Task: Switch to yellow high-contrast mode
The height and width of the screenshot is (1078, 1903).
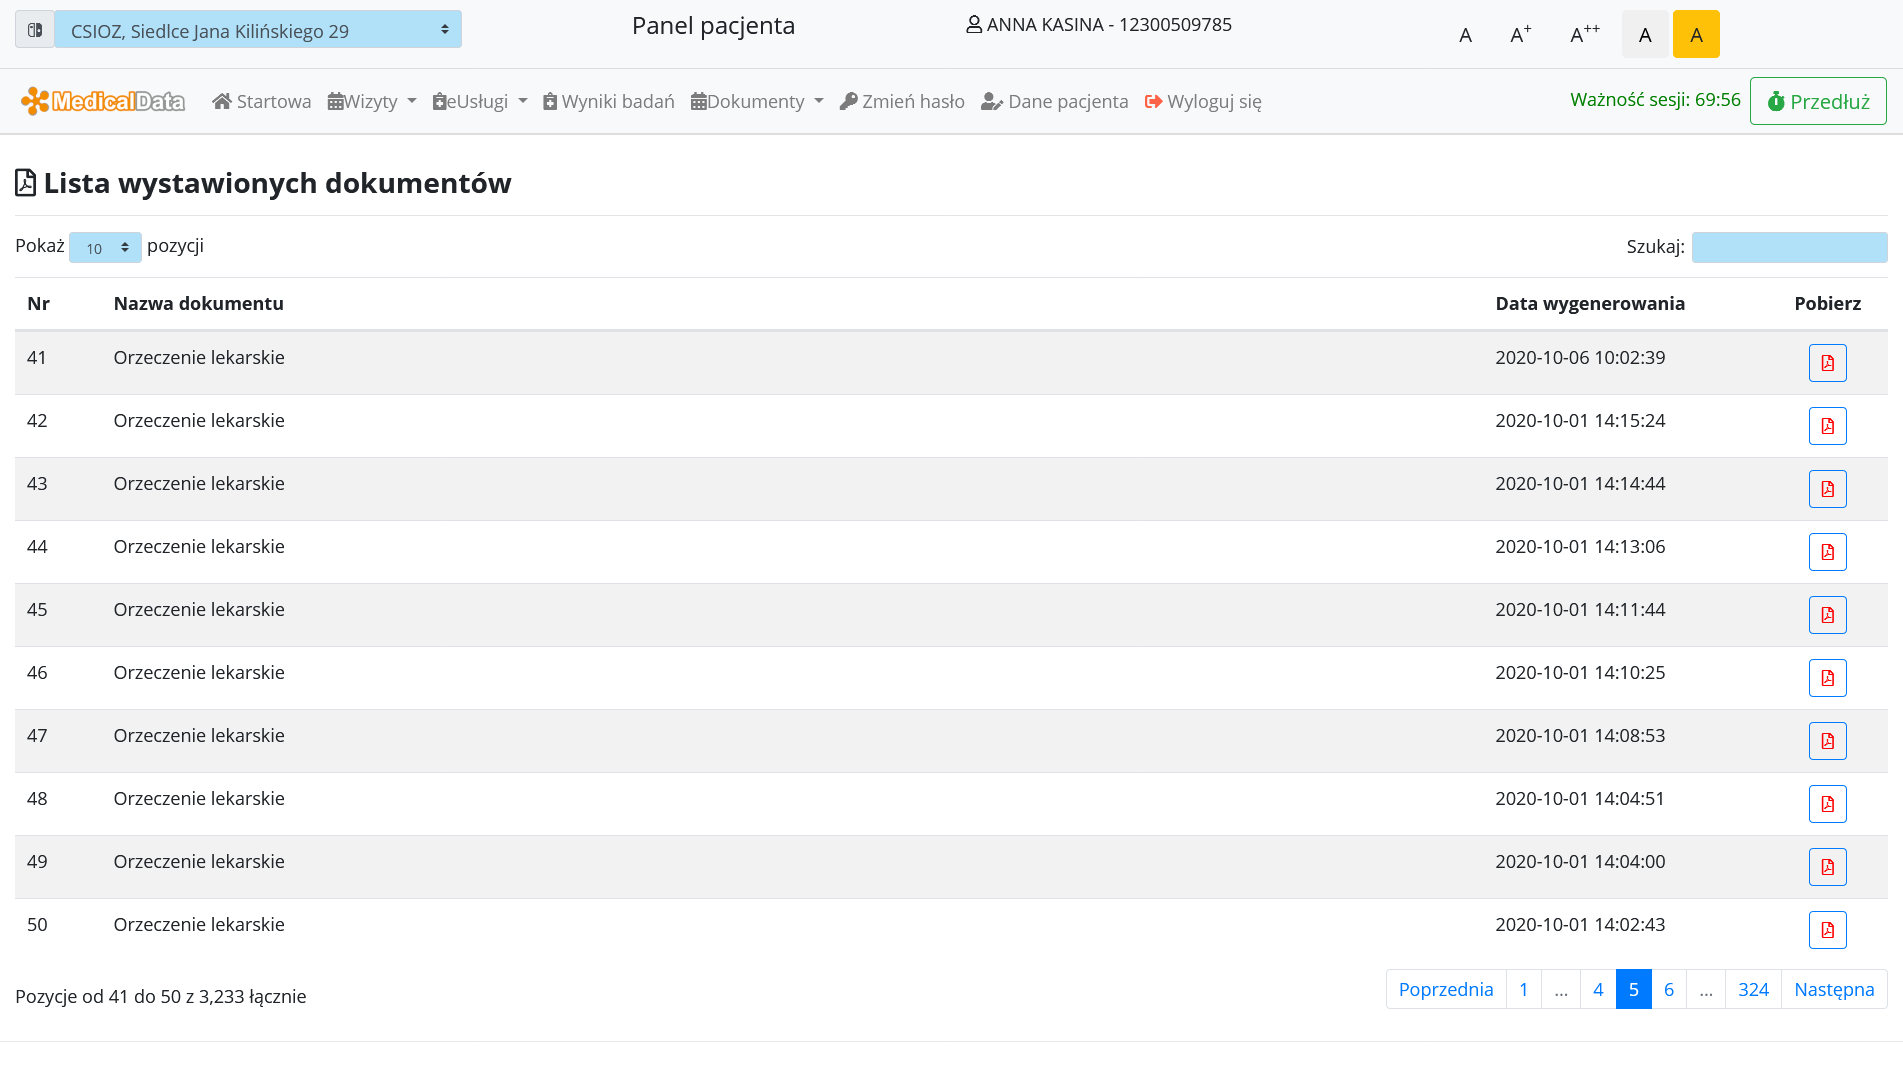Action: 1696,35
